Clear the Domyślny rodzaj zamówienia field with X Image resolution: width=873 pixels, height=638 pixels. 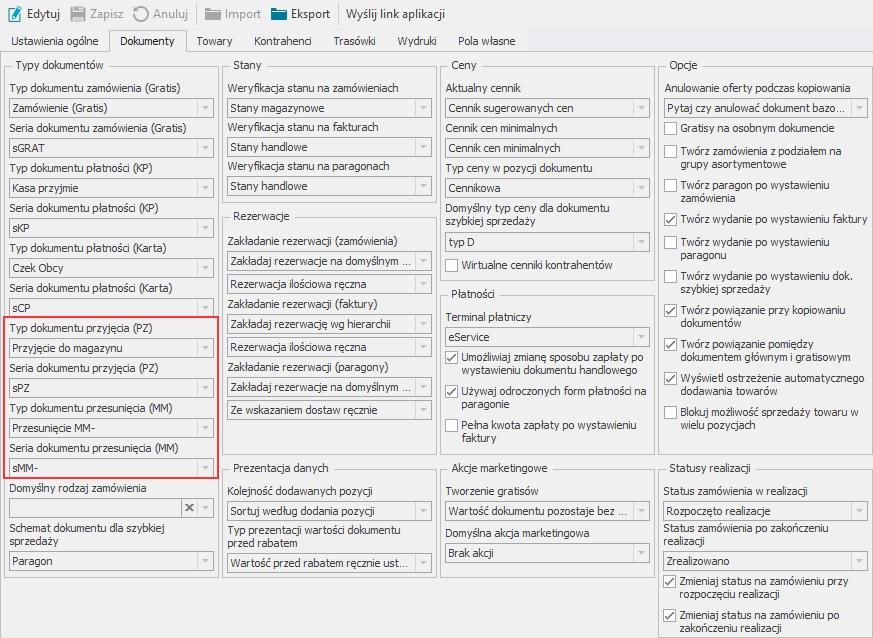[188, 508]
